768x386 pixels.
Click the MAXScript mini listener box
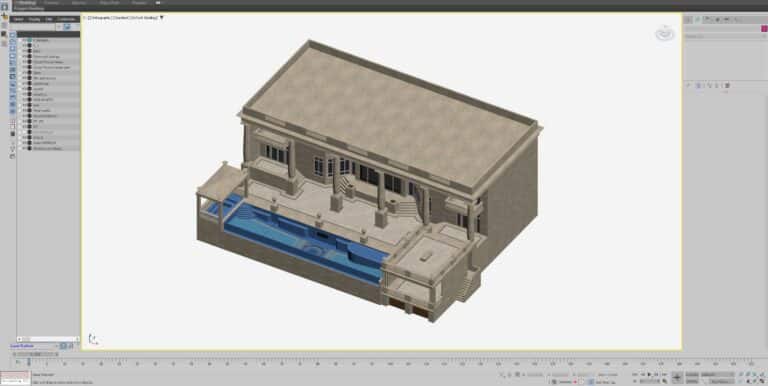(x=16, y=378)
